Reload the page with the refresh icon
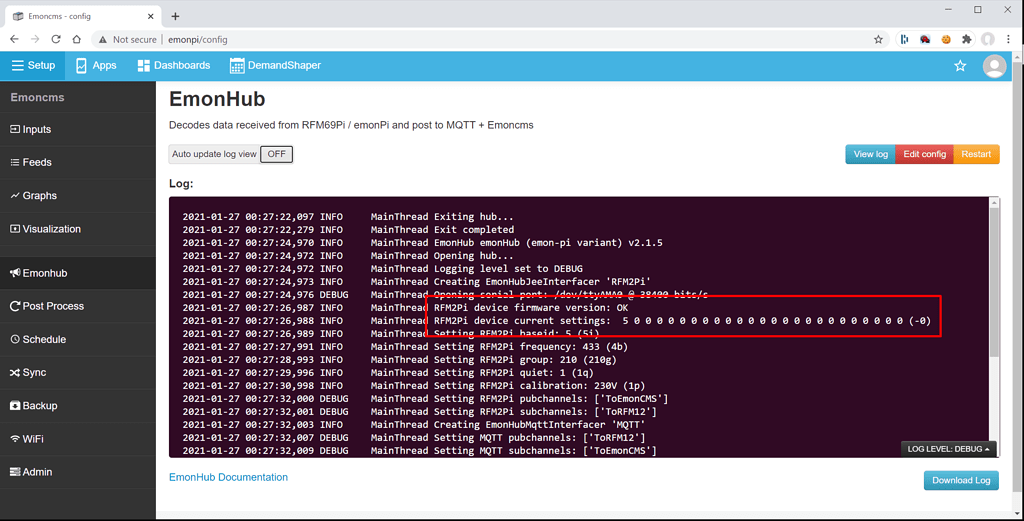 (x=56, y=39)
